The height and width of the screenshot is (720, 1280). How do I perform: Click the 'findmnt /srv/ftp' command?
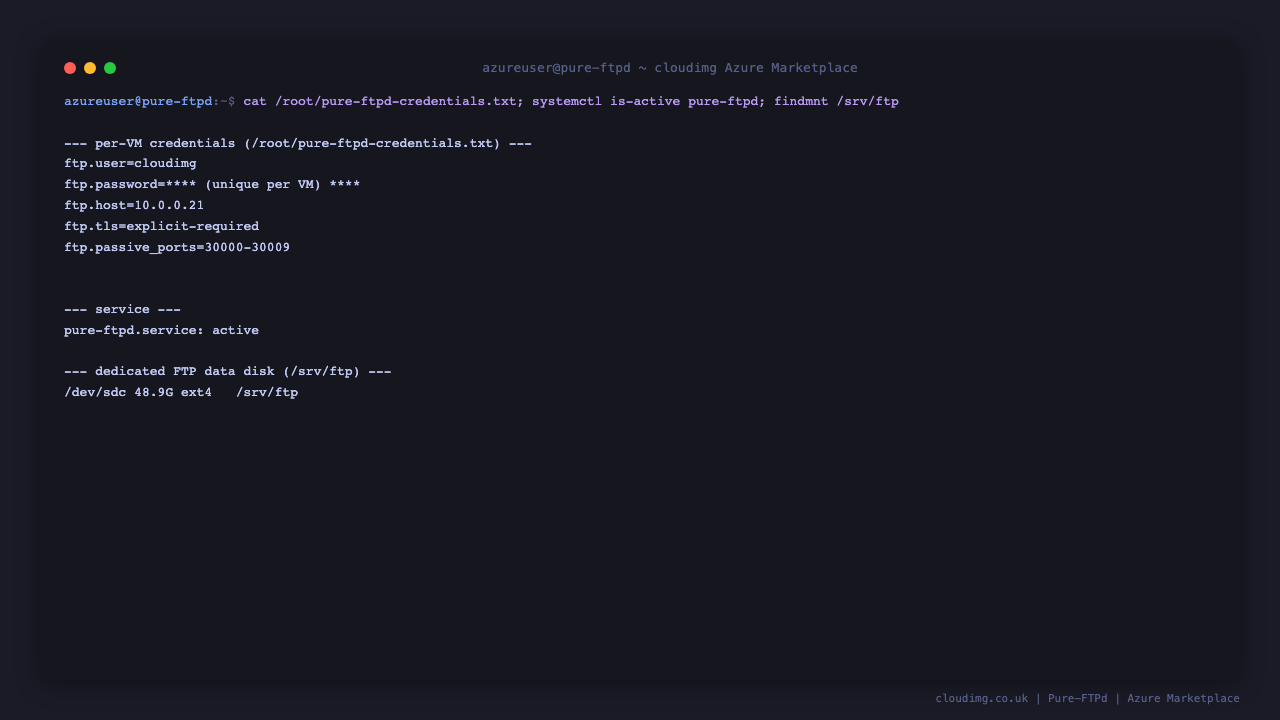pos(836,101)
